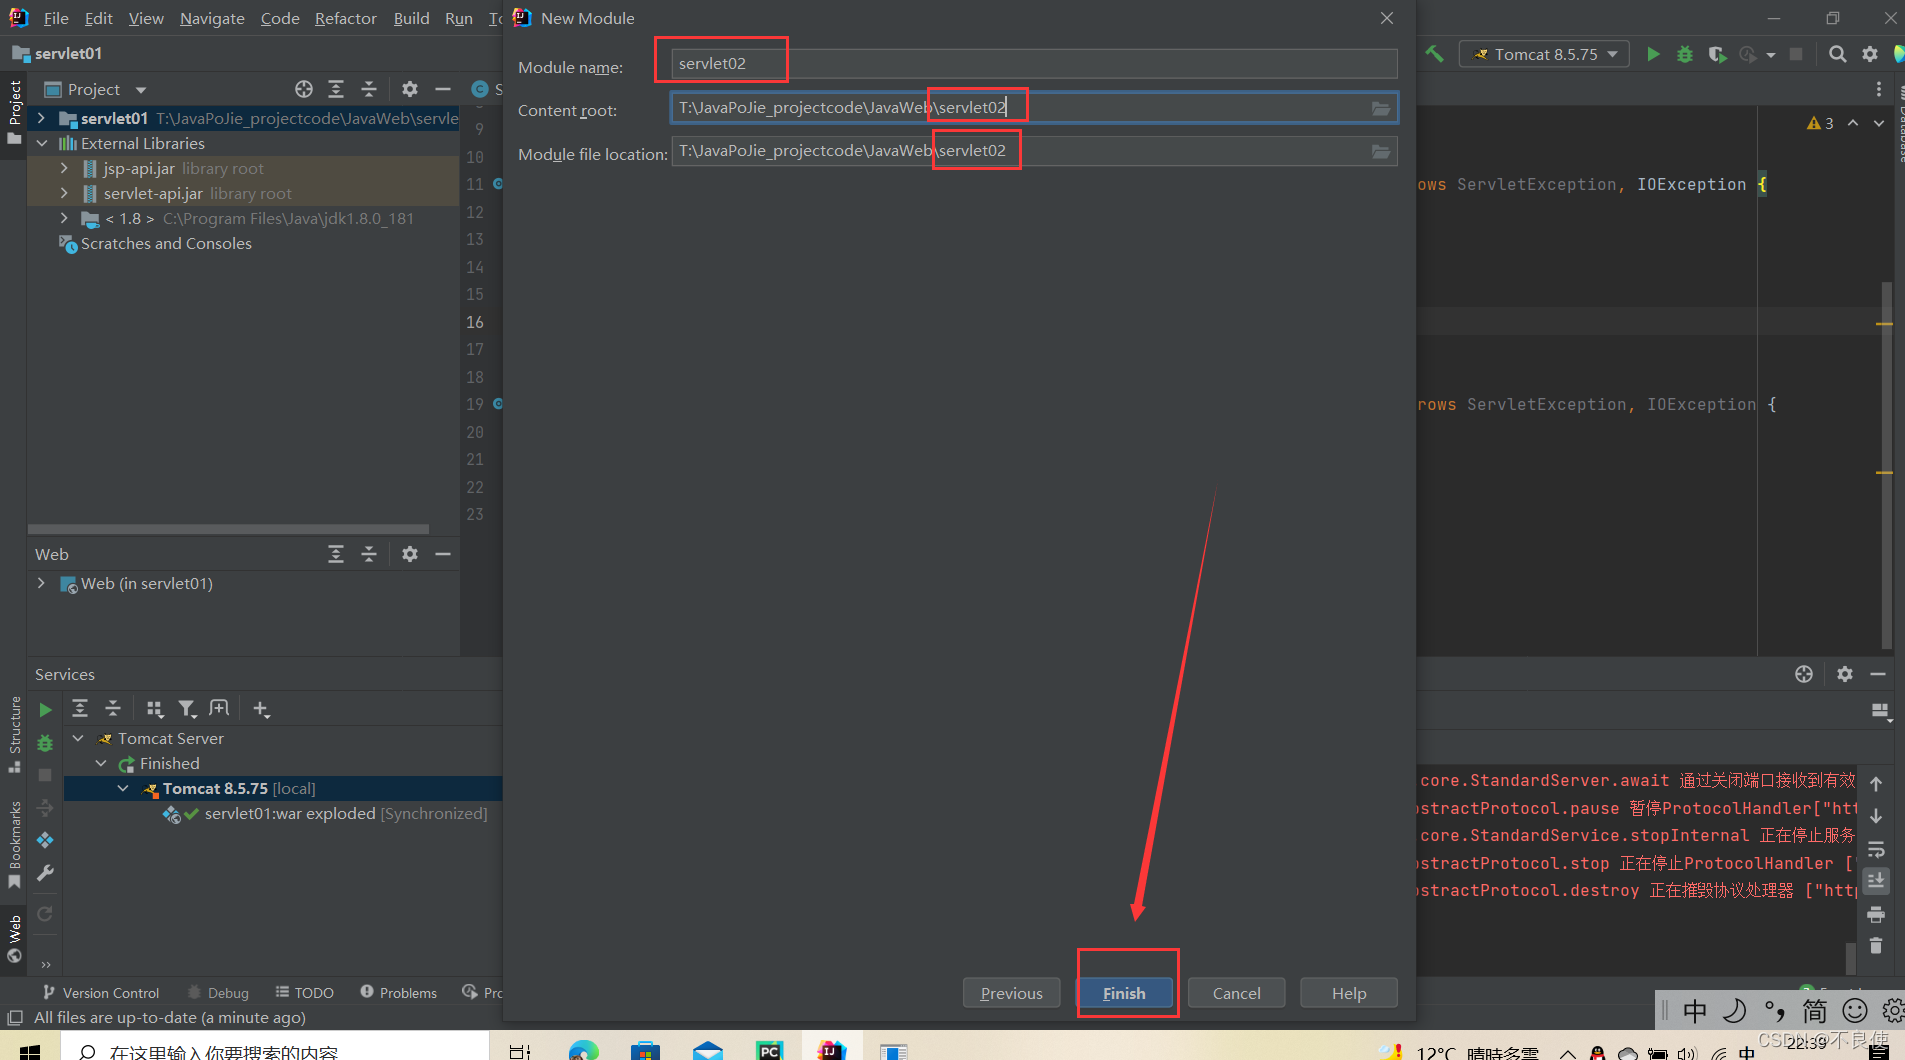The width and height of the screenshot is (1905, 1060).
Task: Expand all in Project panel
Action: coord(336,89)
